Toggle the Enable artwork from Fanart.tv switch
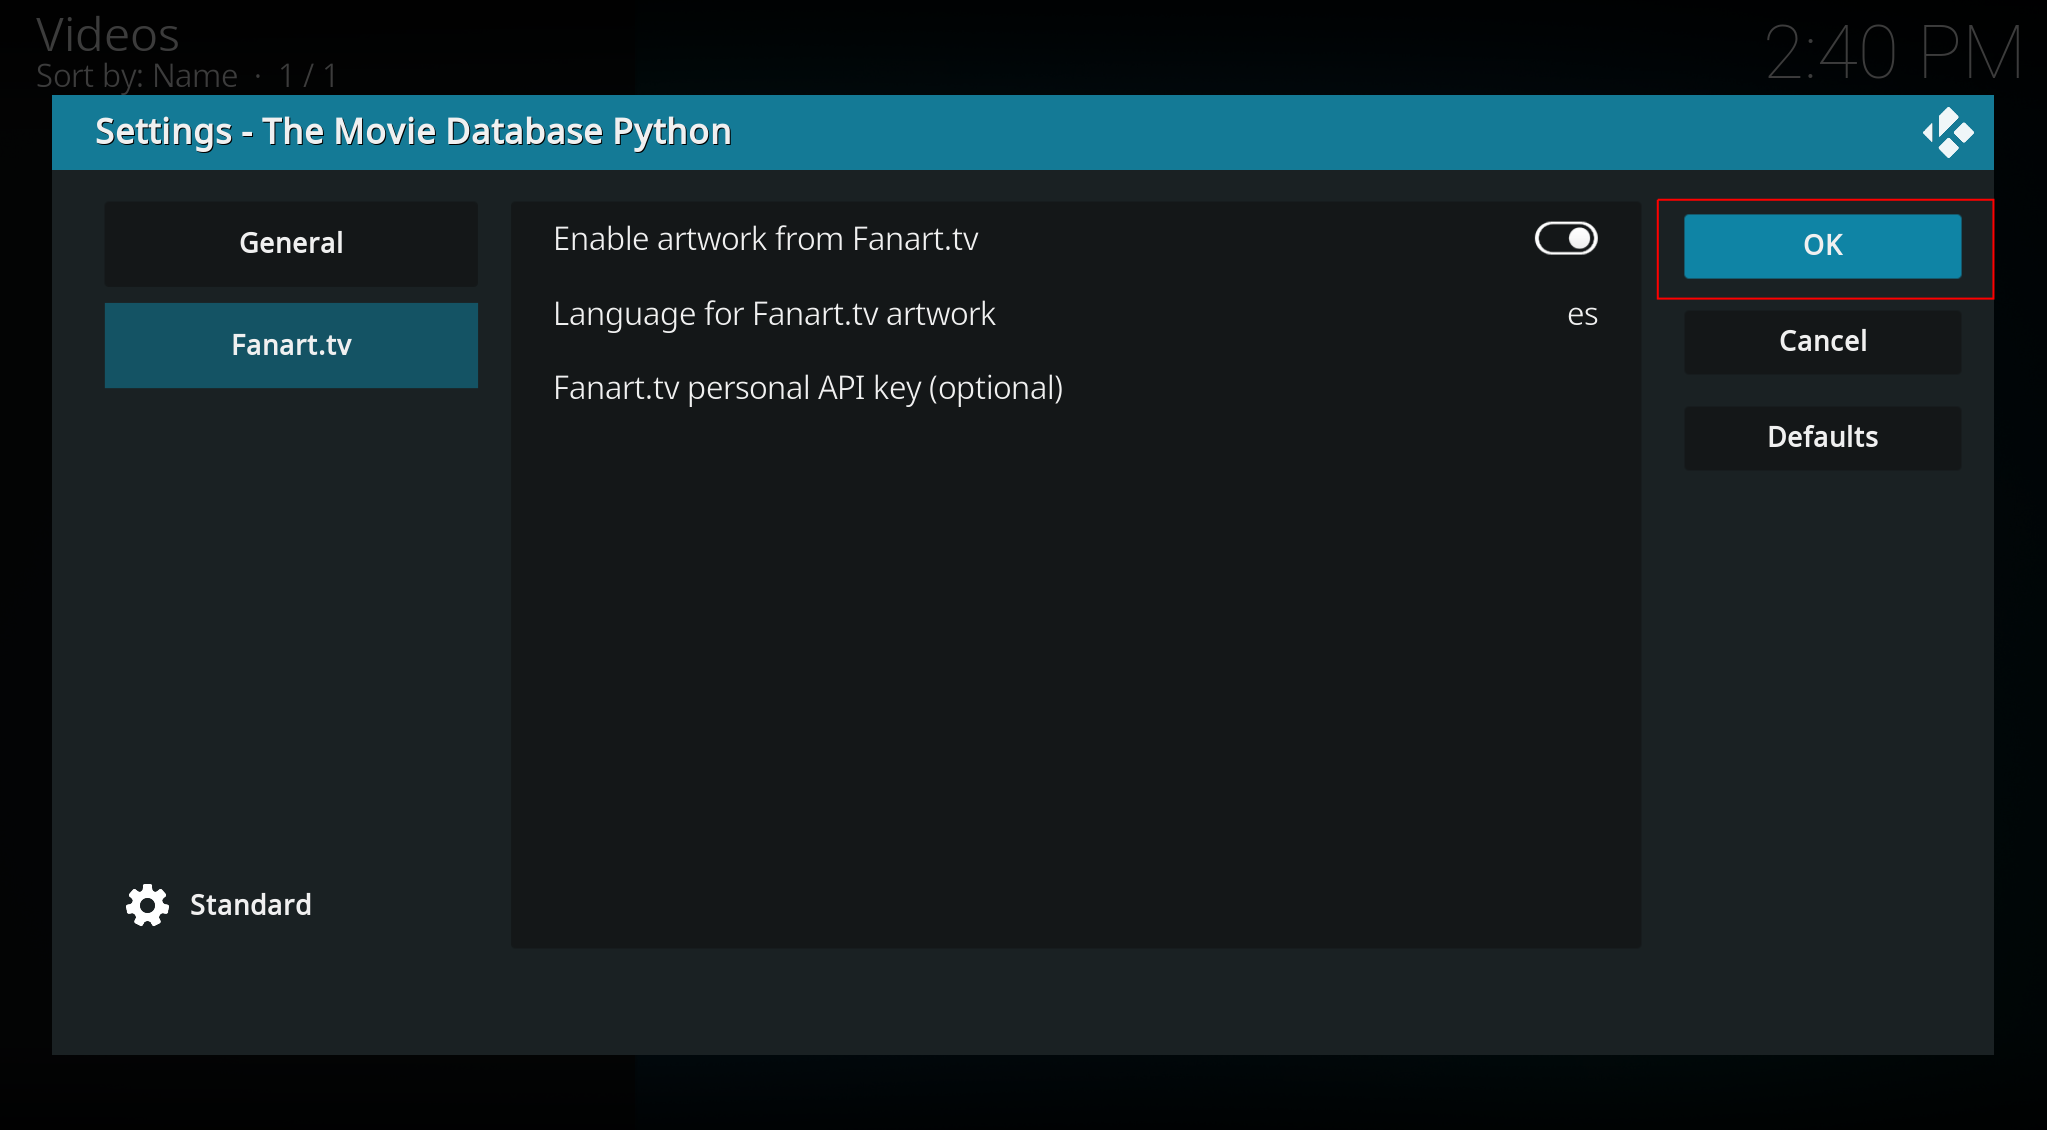Image resolution: width=2047 pixels, height=1130 pixels. [x=1566, y=239]
